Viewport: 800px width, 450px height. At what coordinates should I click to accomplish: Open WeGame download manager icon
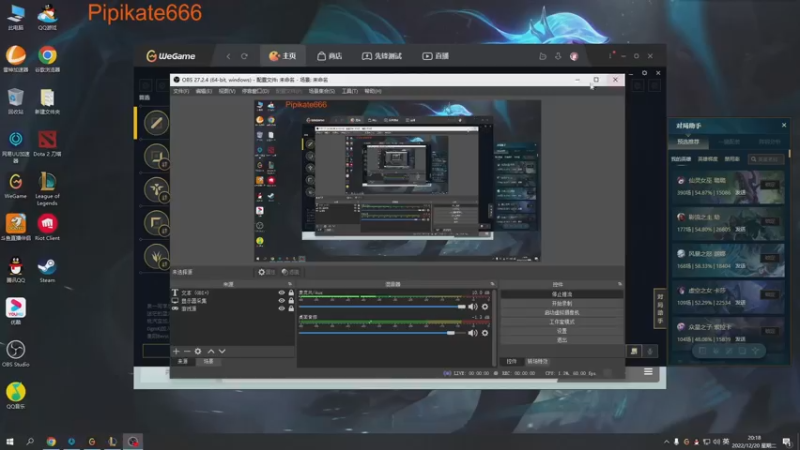click(558, 56)
